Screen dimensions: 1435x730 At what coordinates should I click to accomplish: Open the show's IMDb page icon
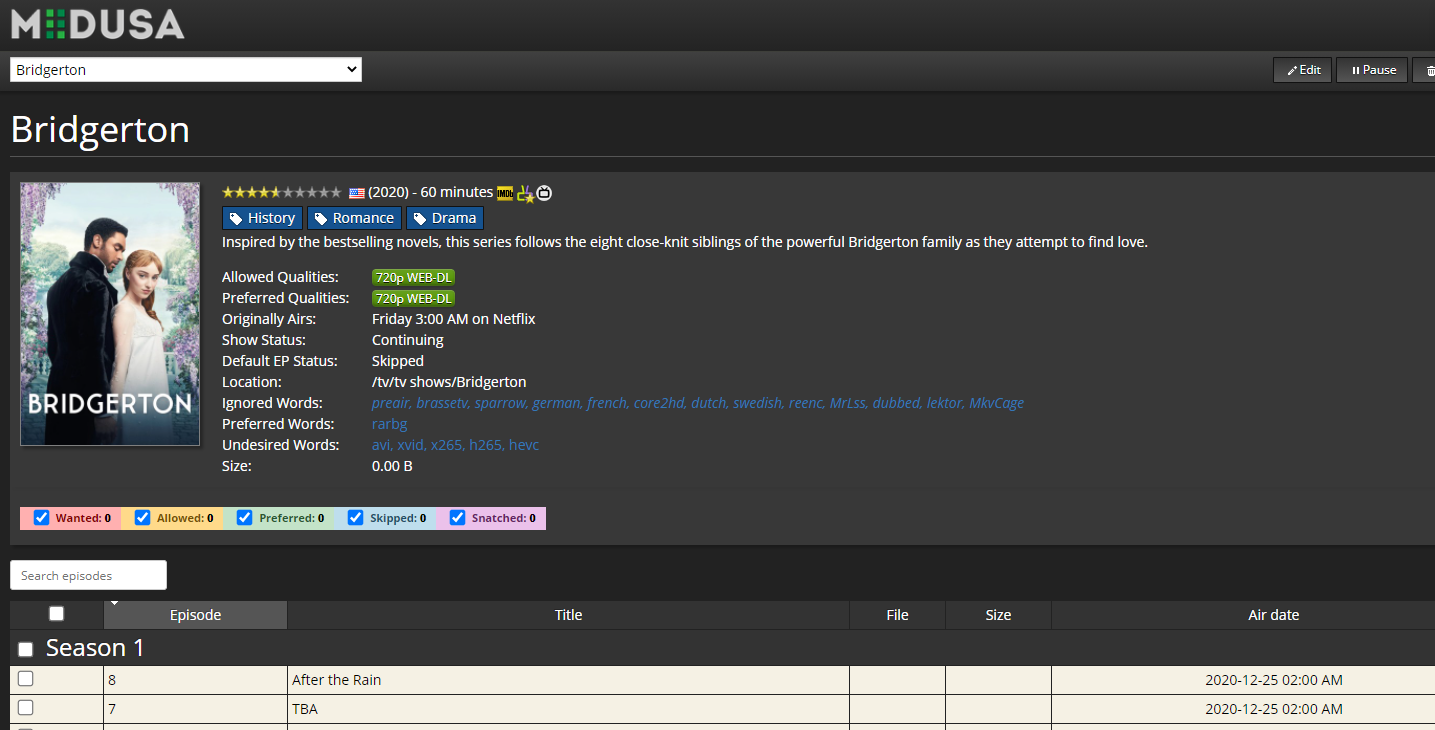505,193
